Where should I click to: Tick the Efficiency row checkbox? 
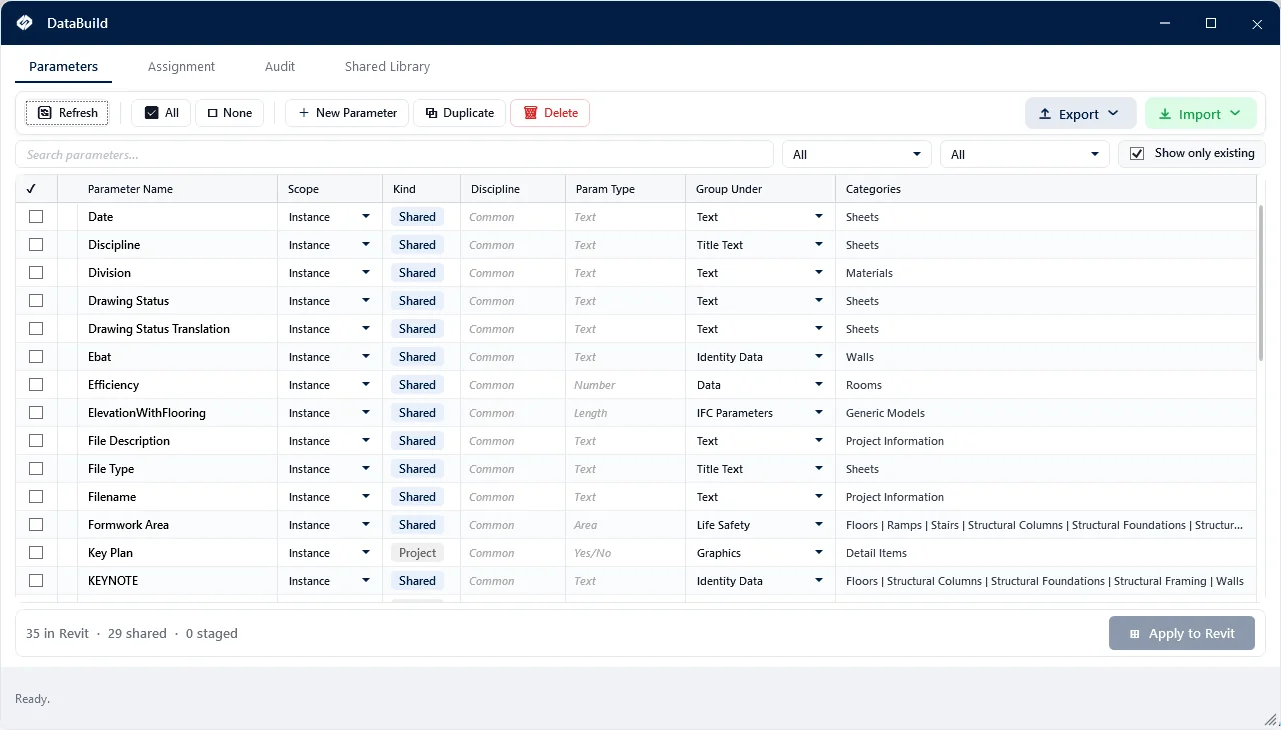pos(36,385)
